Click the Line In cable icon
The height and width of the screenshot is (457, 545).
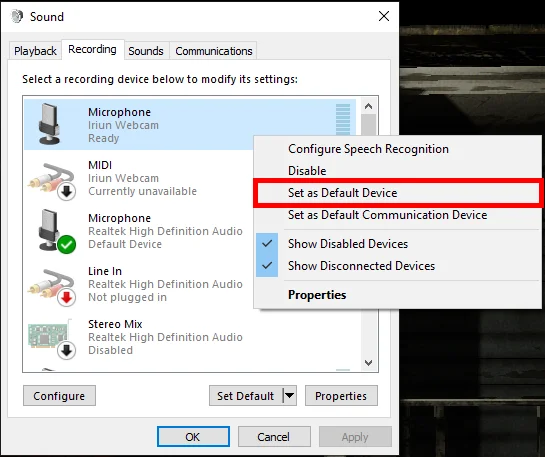(51, 287)
